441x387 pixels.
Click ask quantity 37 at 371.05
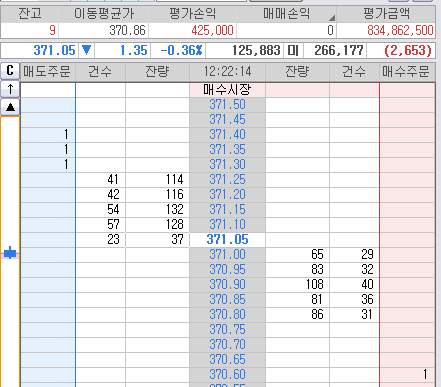[157, 240]
